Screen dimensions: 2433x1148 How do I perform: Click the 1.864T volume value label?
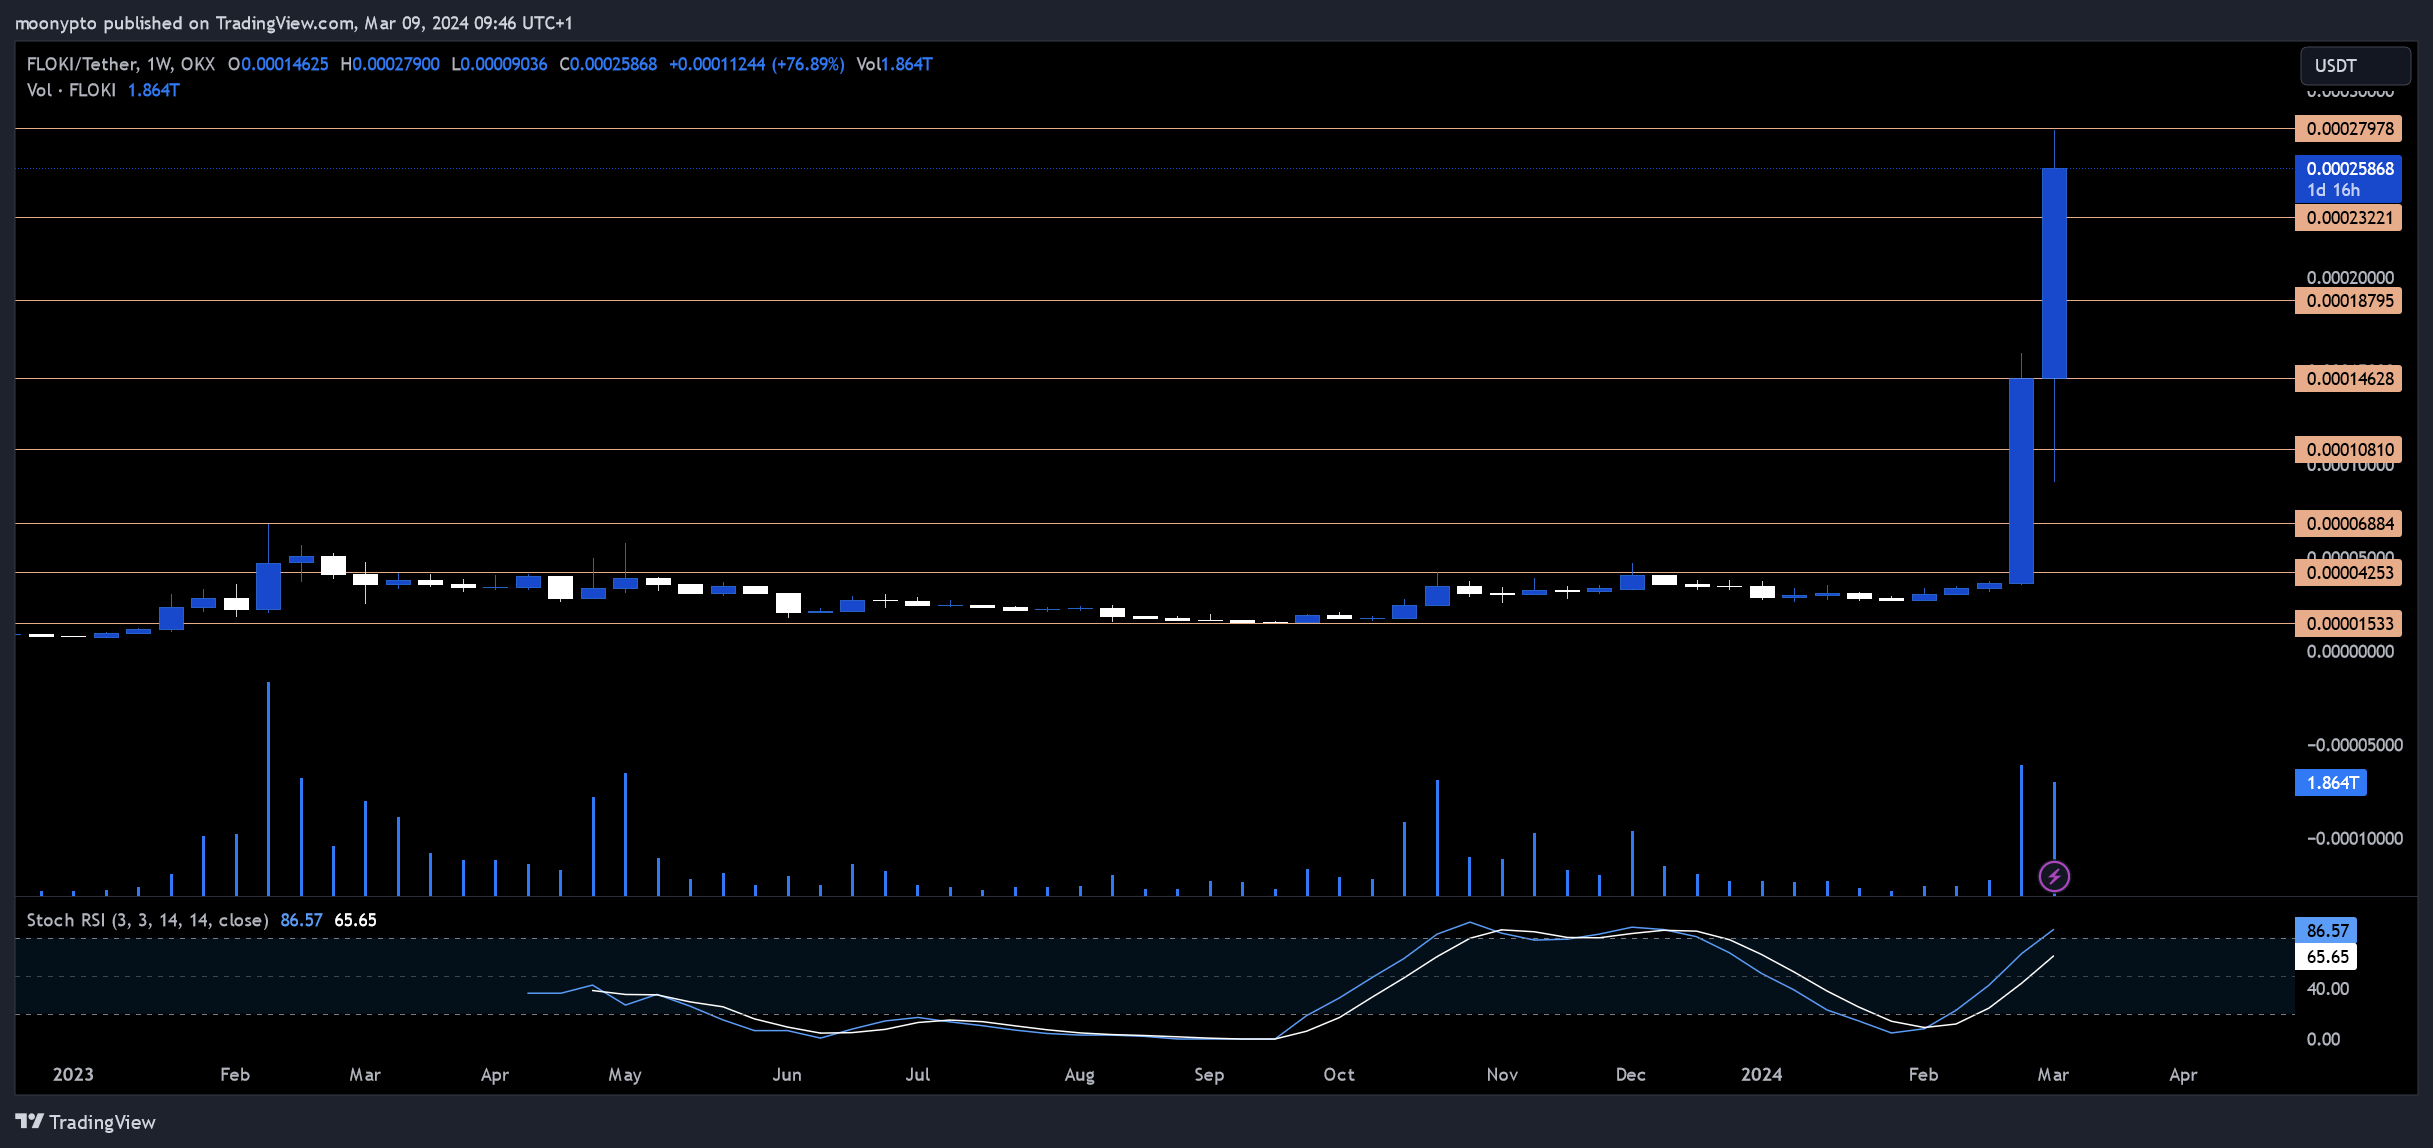point(2331,783)
